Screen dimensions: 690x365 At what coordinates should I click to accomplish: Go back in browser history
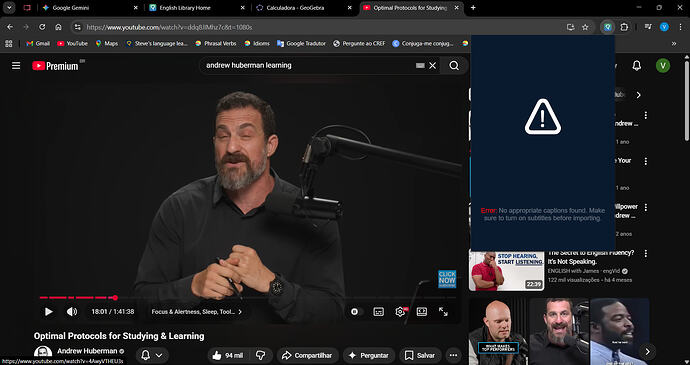click(10, 27)
